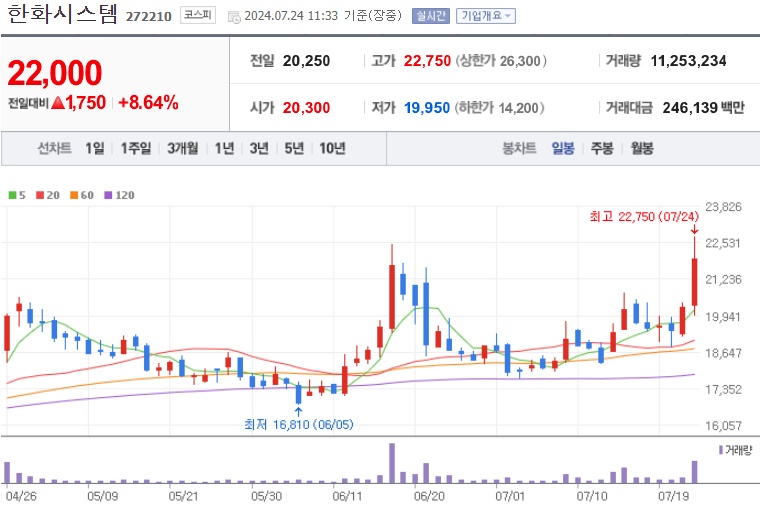The height and width of the screenshot is (510, 760).
Task: Click the 07/19 date axis label
Action: click(x=673, y=496)
